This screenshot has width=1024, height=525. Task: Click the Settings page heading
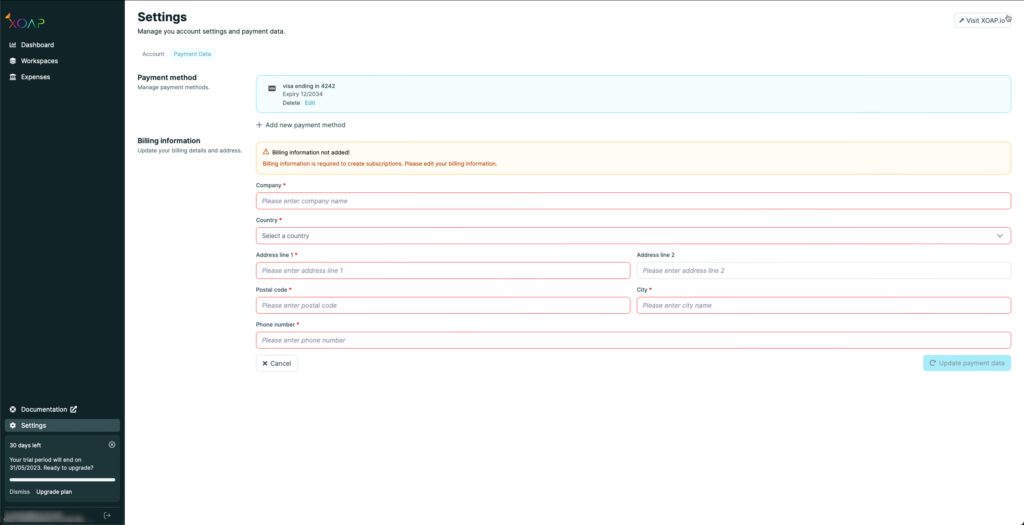coord(162,17)
